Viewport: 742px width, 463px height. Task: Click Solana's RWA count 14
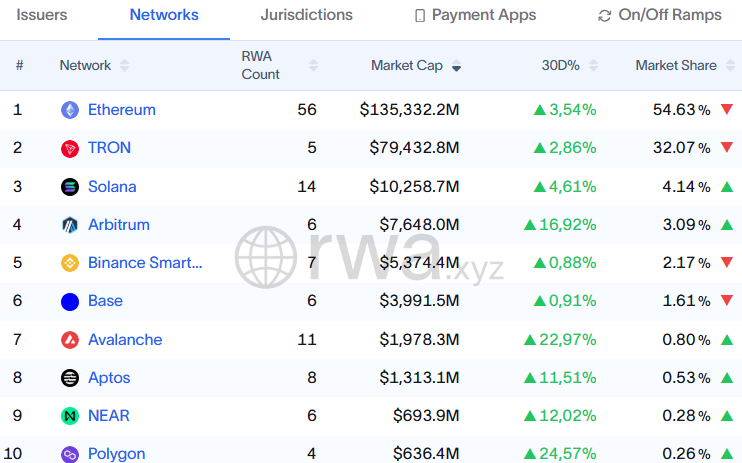pyautogui.click(x=307, y=187)
